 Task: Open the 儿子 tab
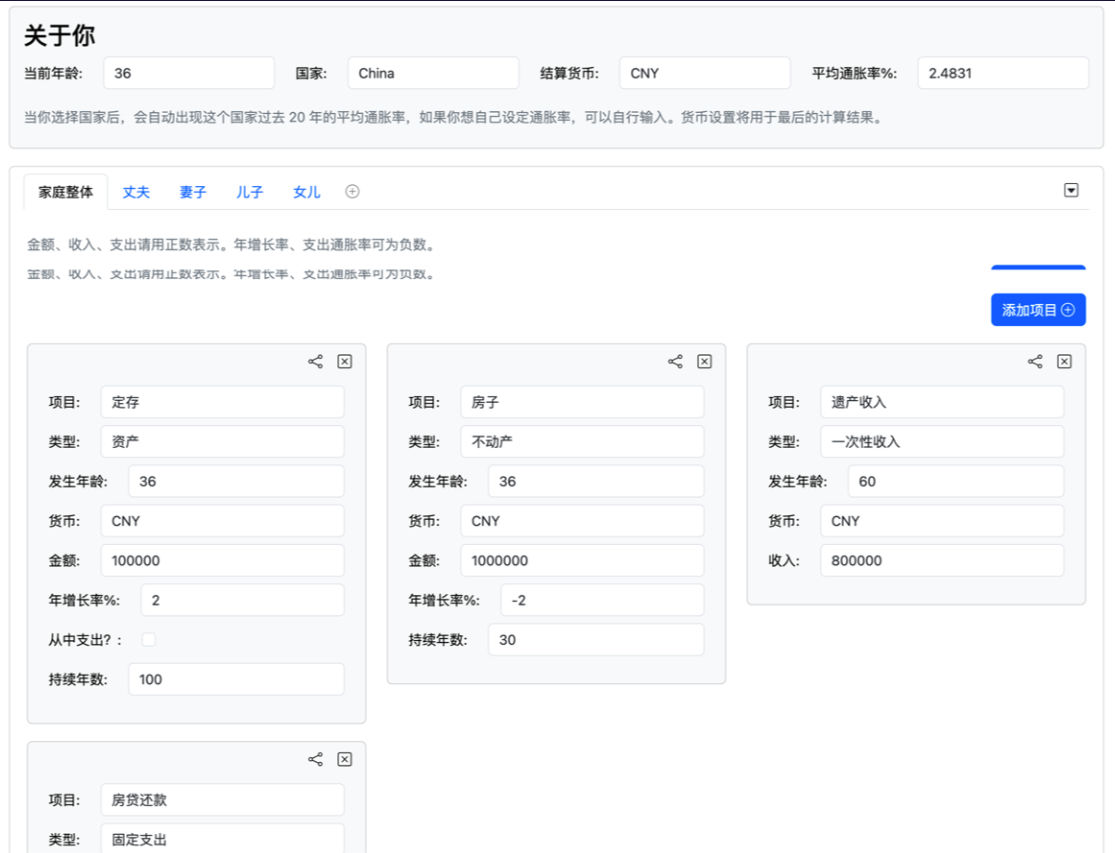tap(248, 191)
